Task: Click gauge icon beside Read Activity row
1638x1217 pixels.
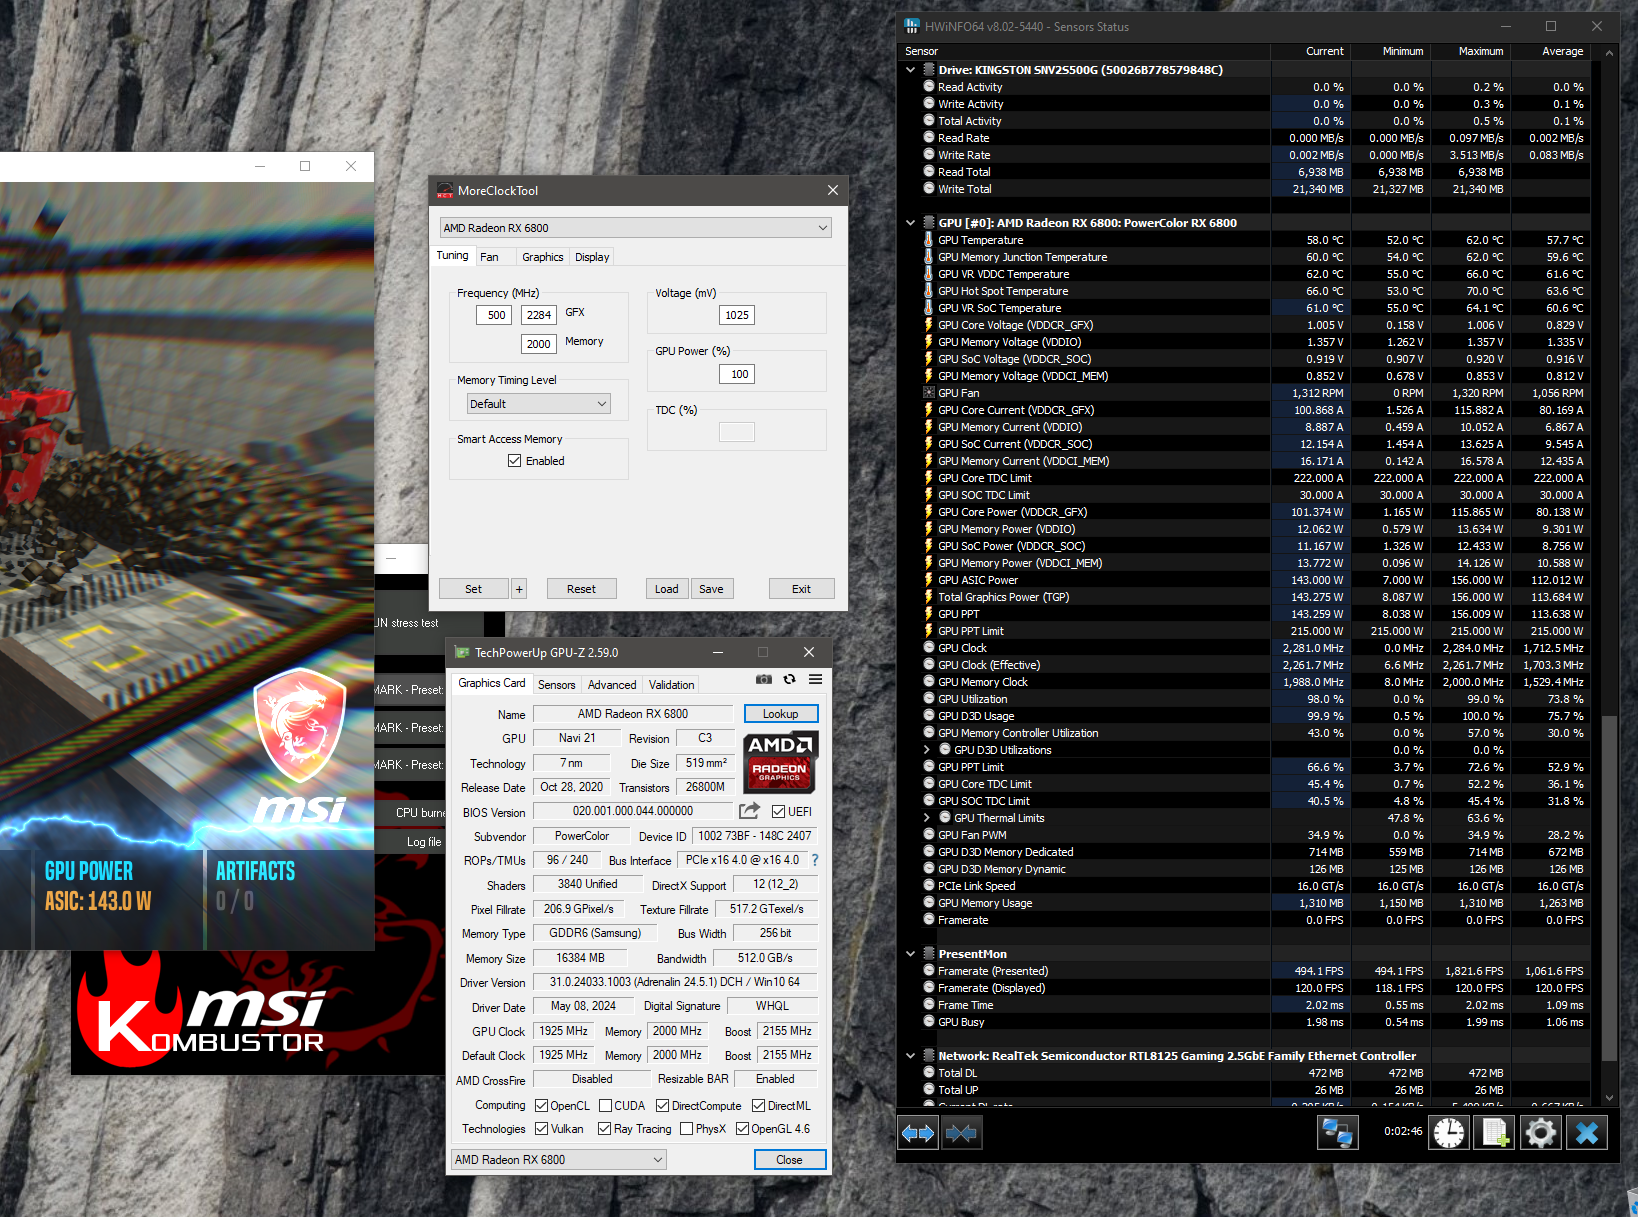Action: point(929,87)
